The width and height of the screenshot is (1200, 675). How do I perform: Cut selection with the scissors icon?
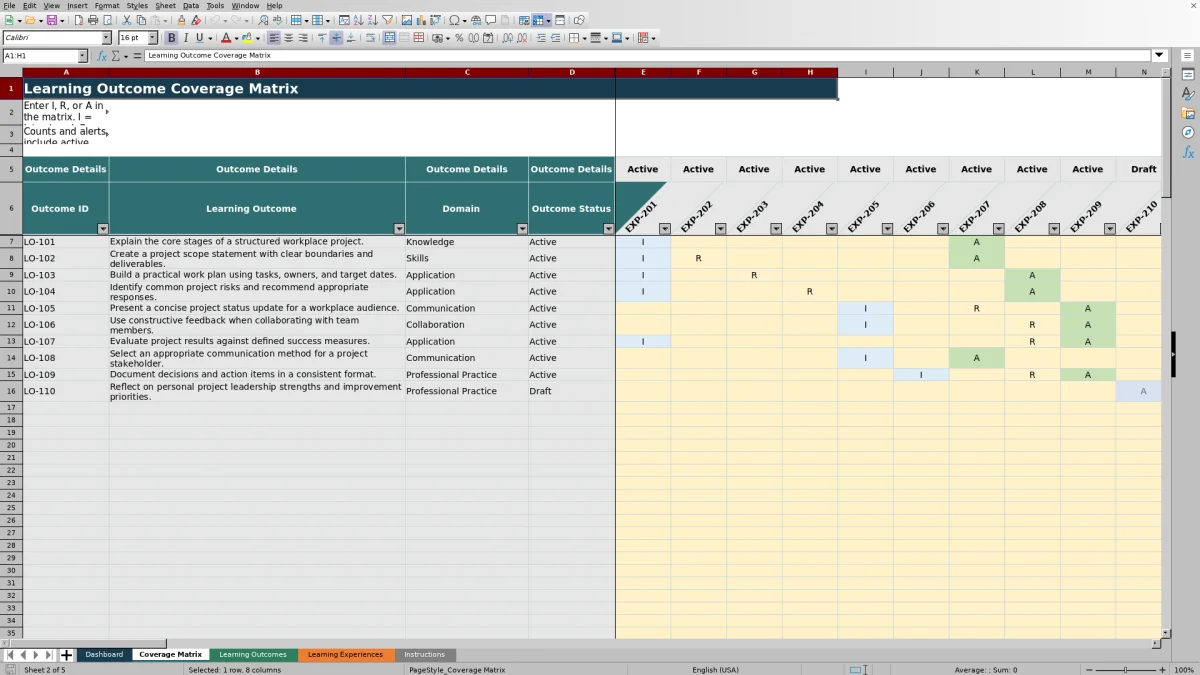tap(127, 20)
